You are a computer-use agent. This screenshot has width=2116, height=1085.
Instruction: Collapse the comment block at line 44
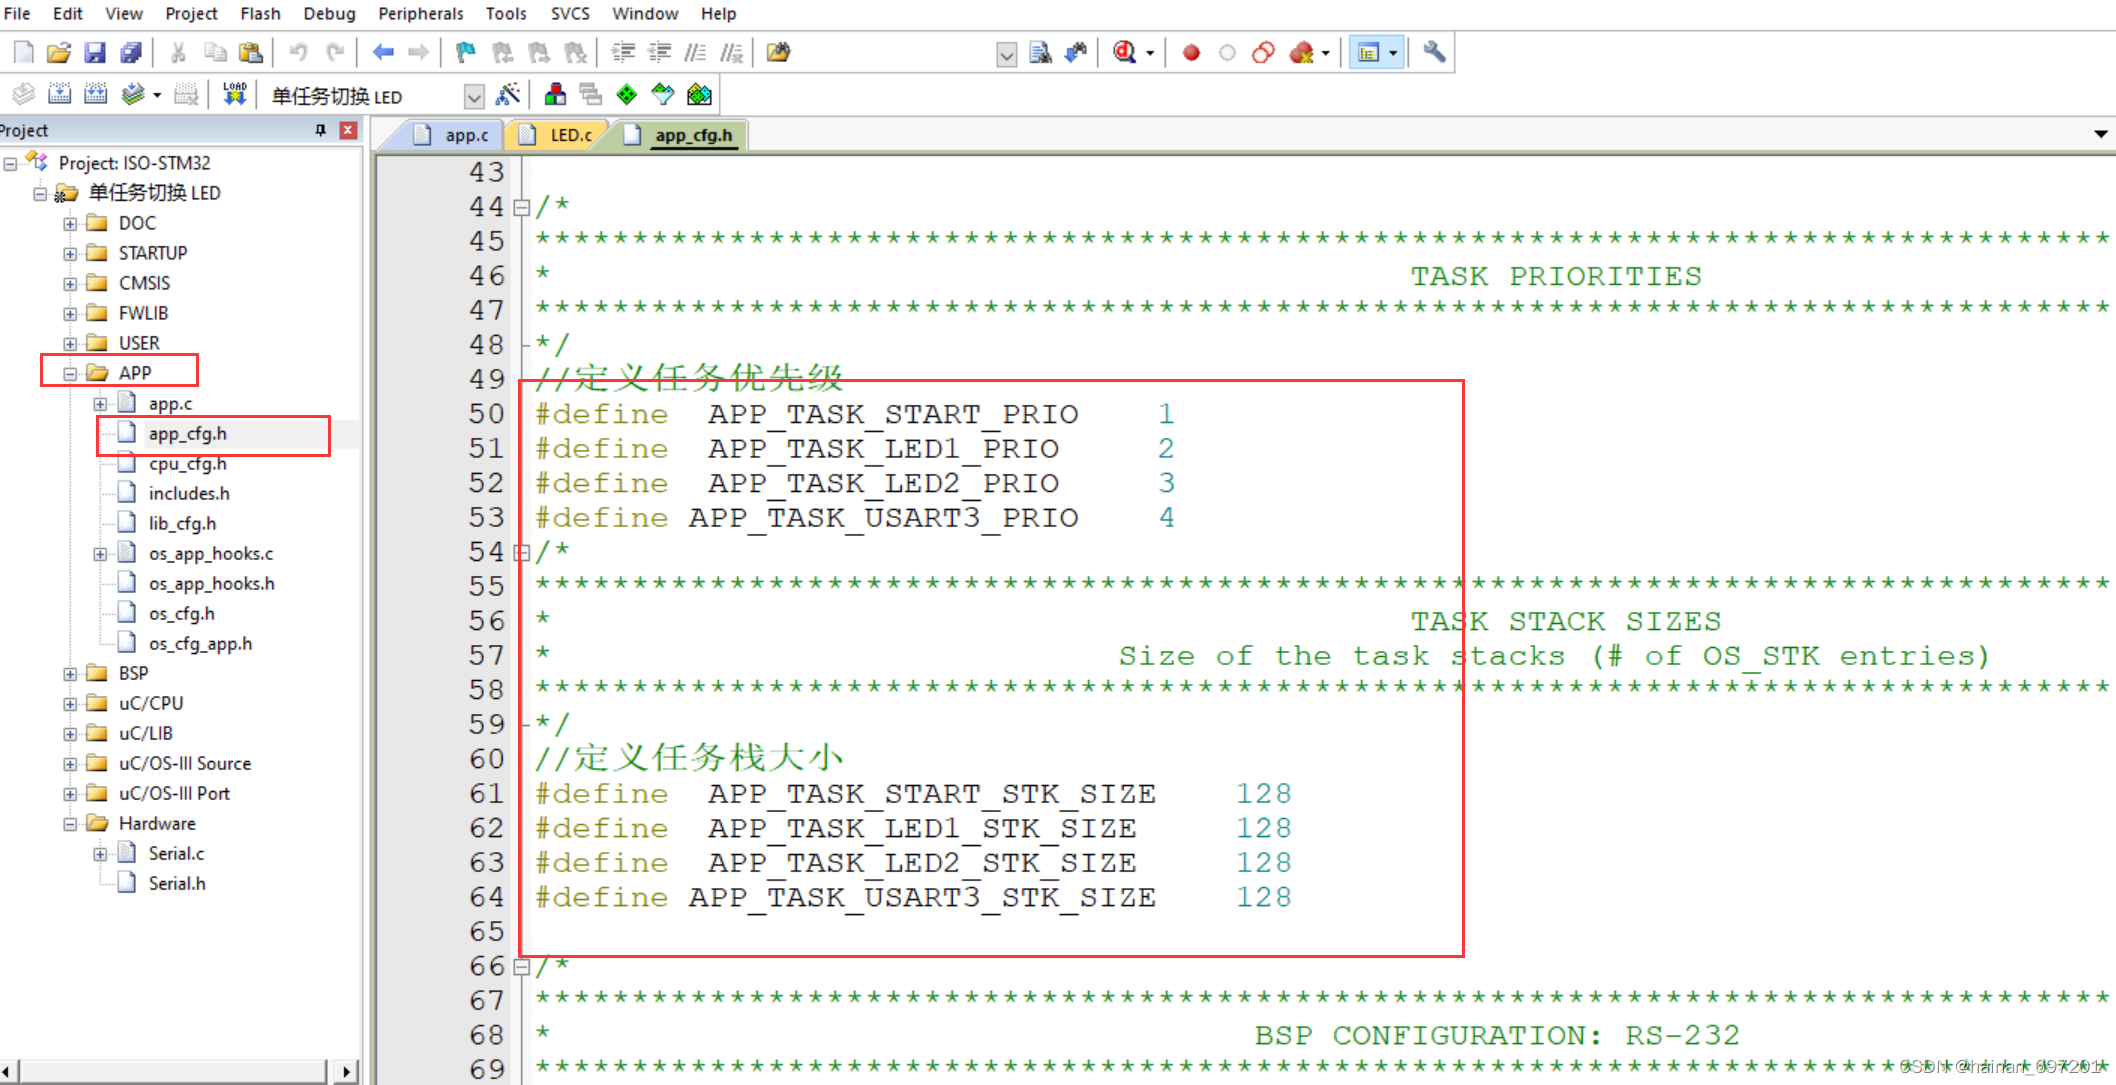[x=521, y=208]
